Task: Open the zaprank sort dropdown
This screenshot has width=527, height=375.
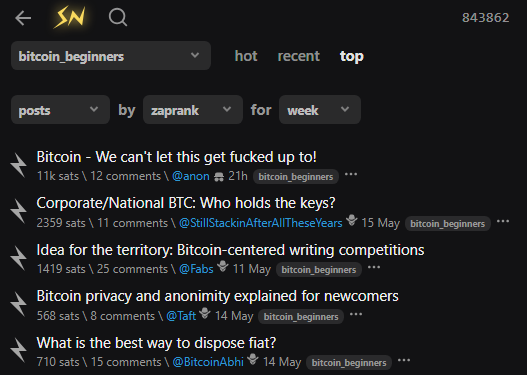Action: [x=193, y=110]
